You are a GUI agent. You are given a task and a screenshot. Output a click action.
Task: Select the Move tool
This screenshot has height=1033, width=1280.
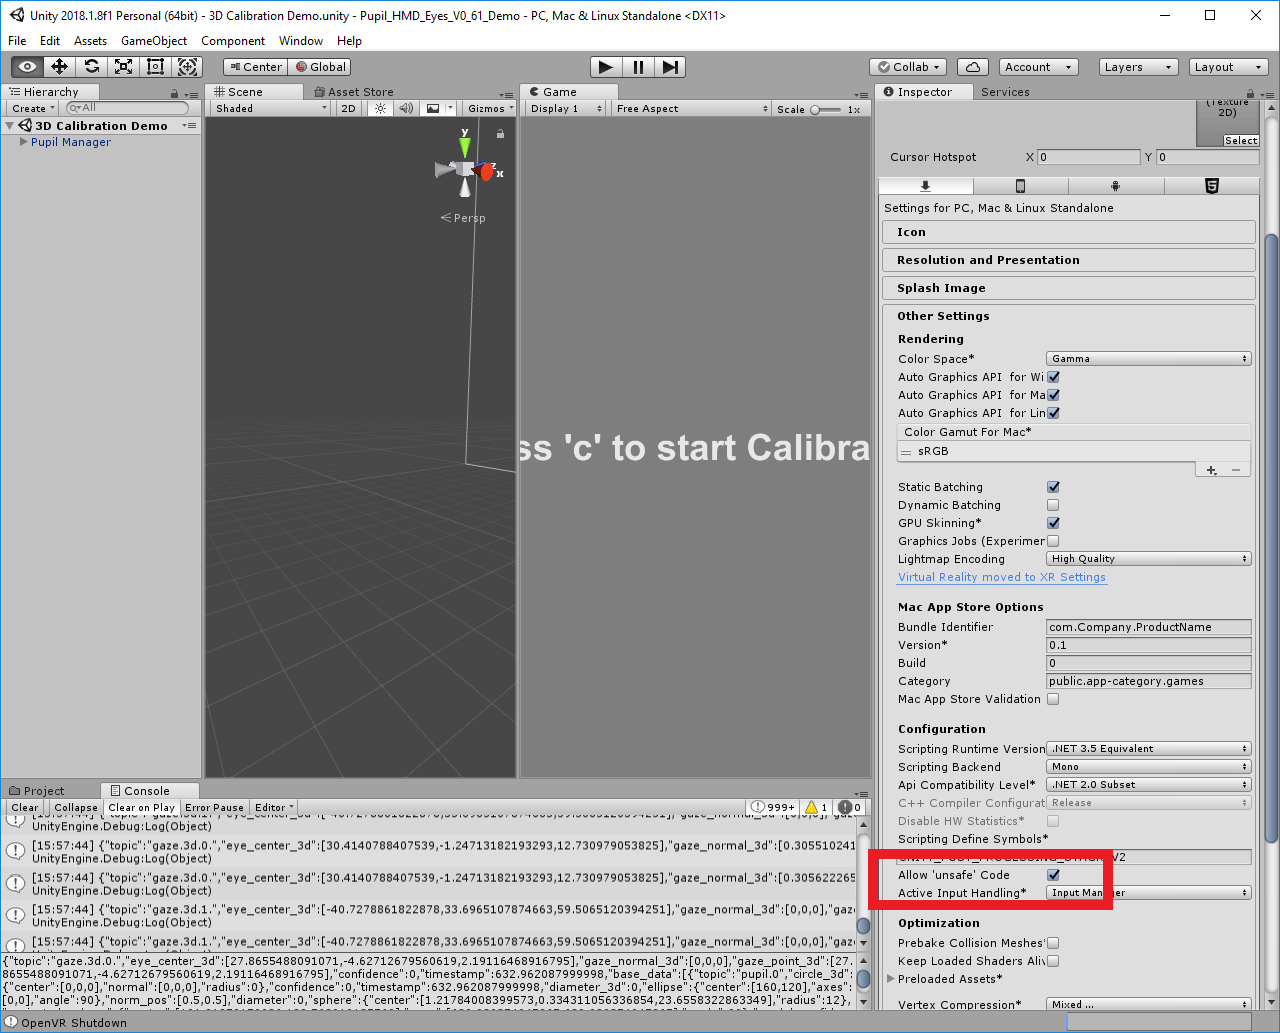click(x=59, y=67)
